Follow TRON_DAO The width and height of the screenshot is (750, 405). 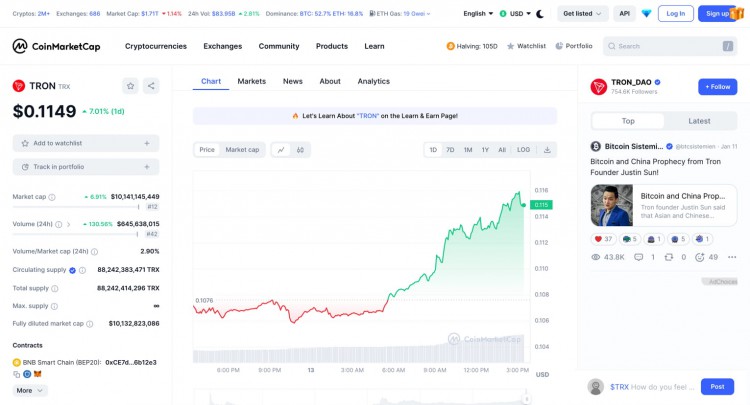click(717, 87)
